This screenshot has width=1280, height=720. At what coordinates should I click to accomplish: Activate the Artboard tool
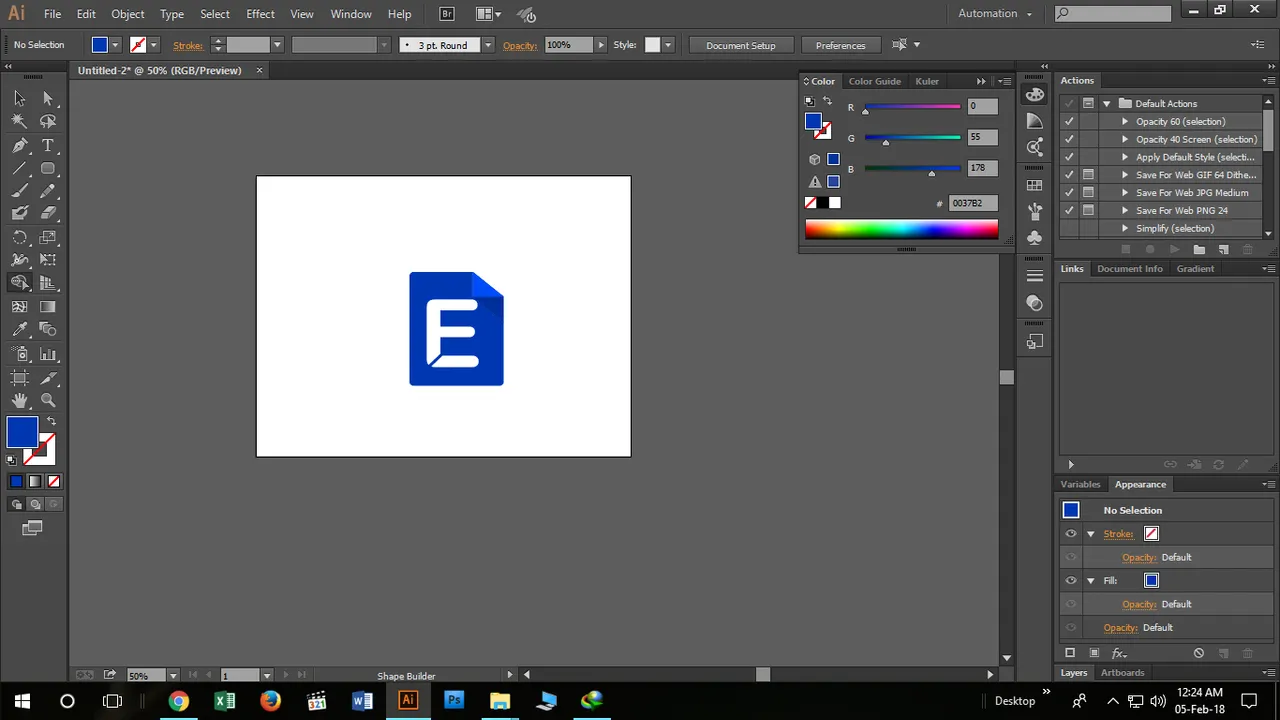(19, 378)
